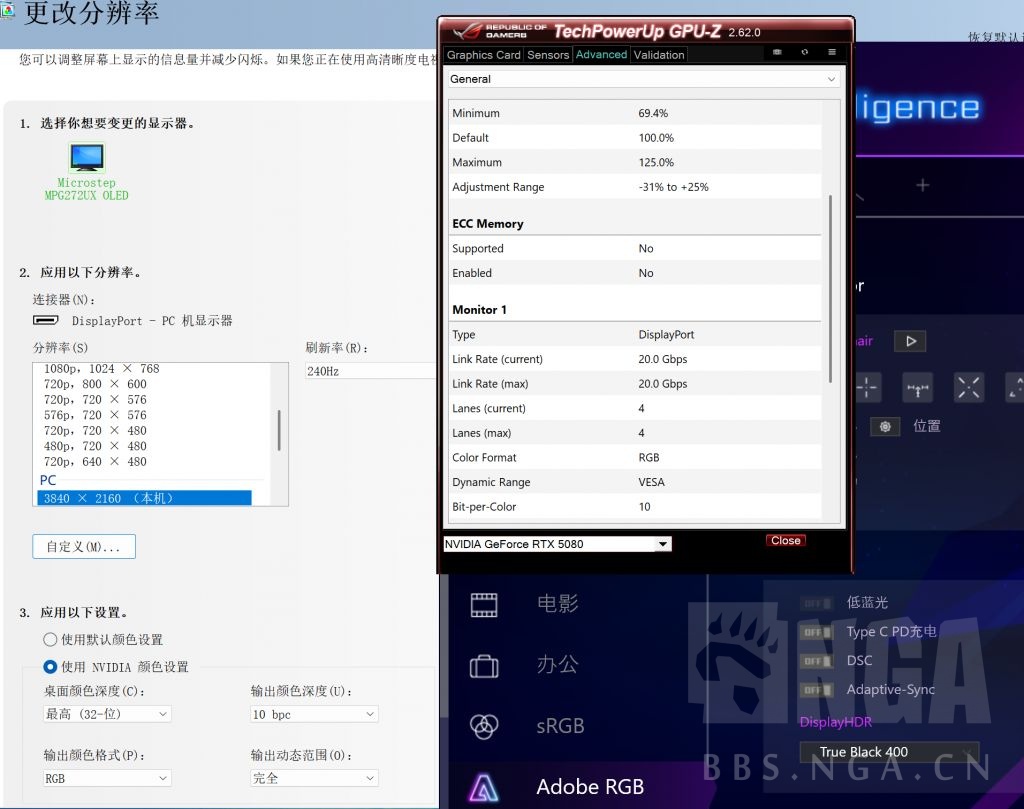
Task: Capture a screenshot using GPU-Z's camera icon
Action: pyautogui.click(x=777, y=52)
